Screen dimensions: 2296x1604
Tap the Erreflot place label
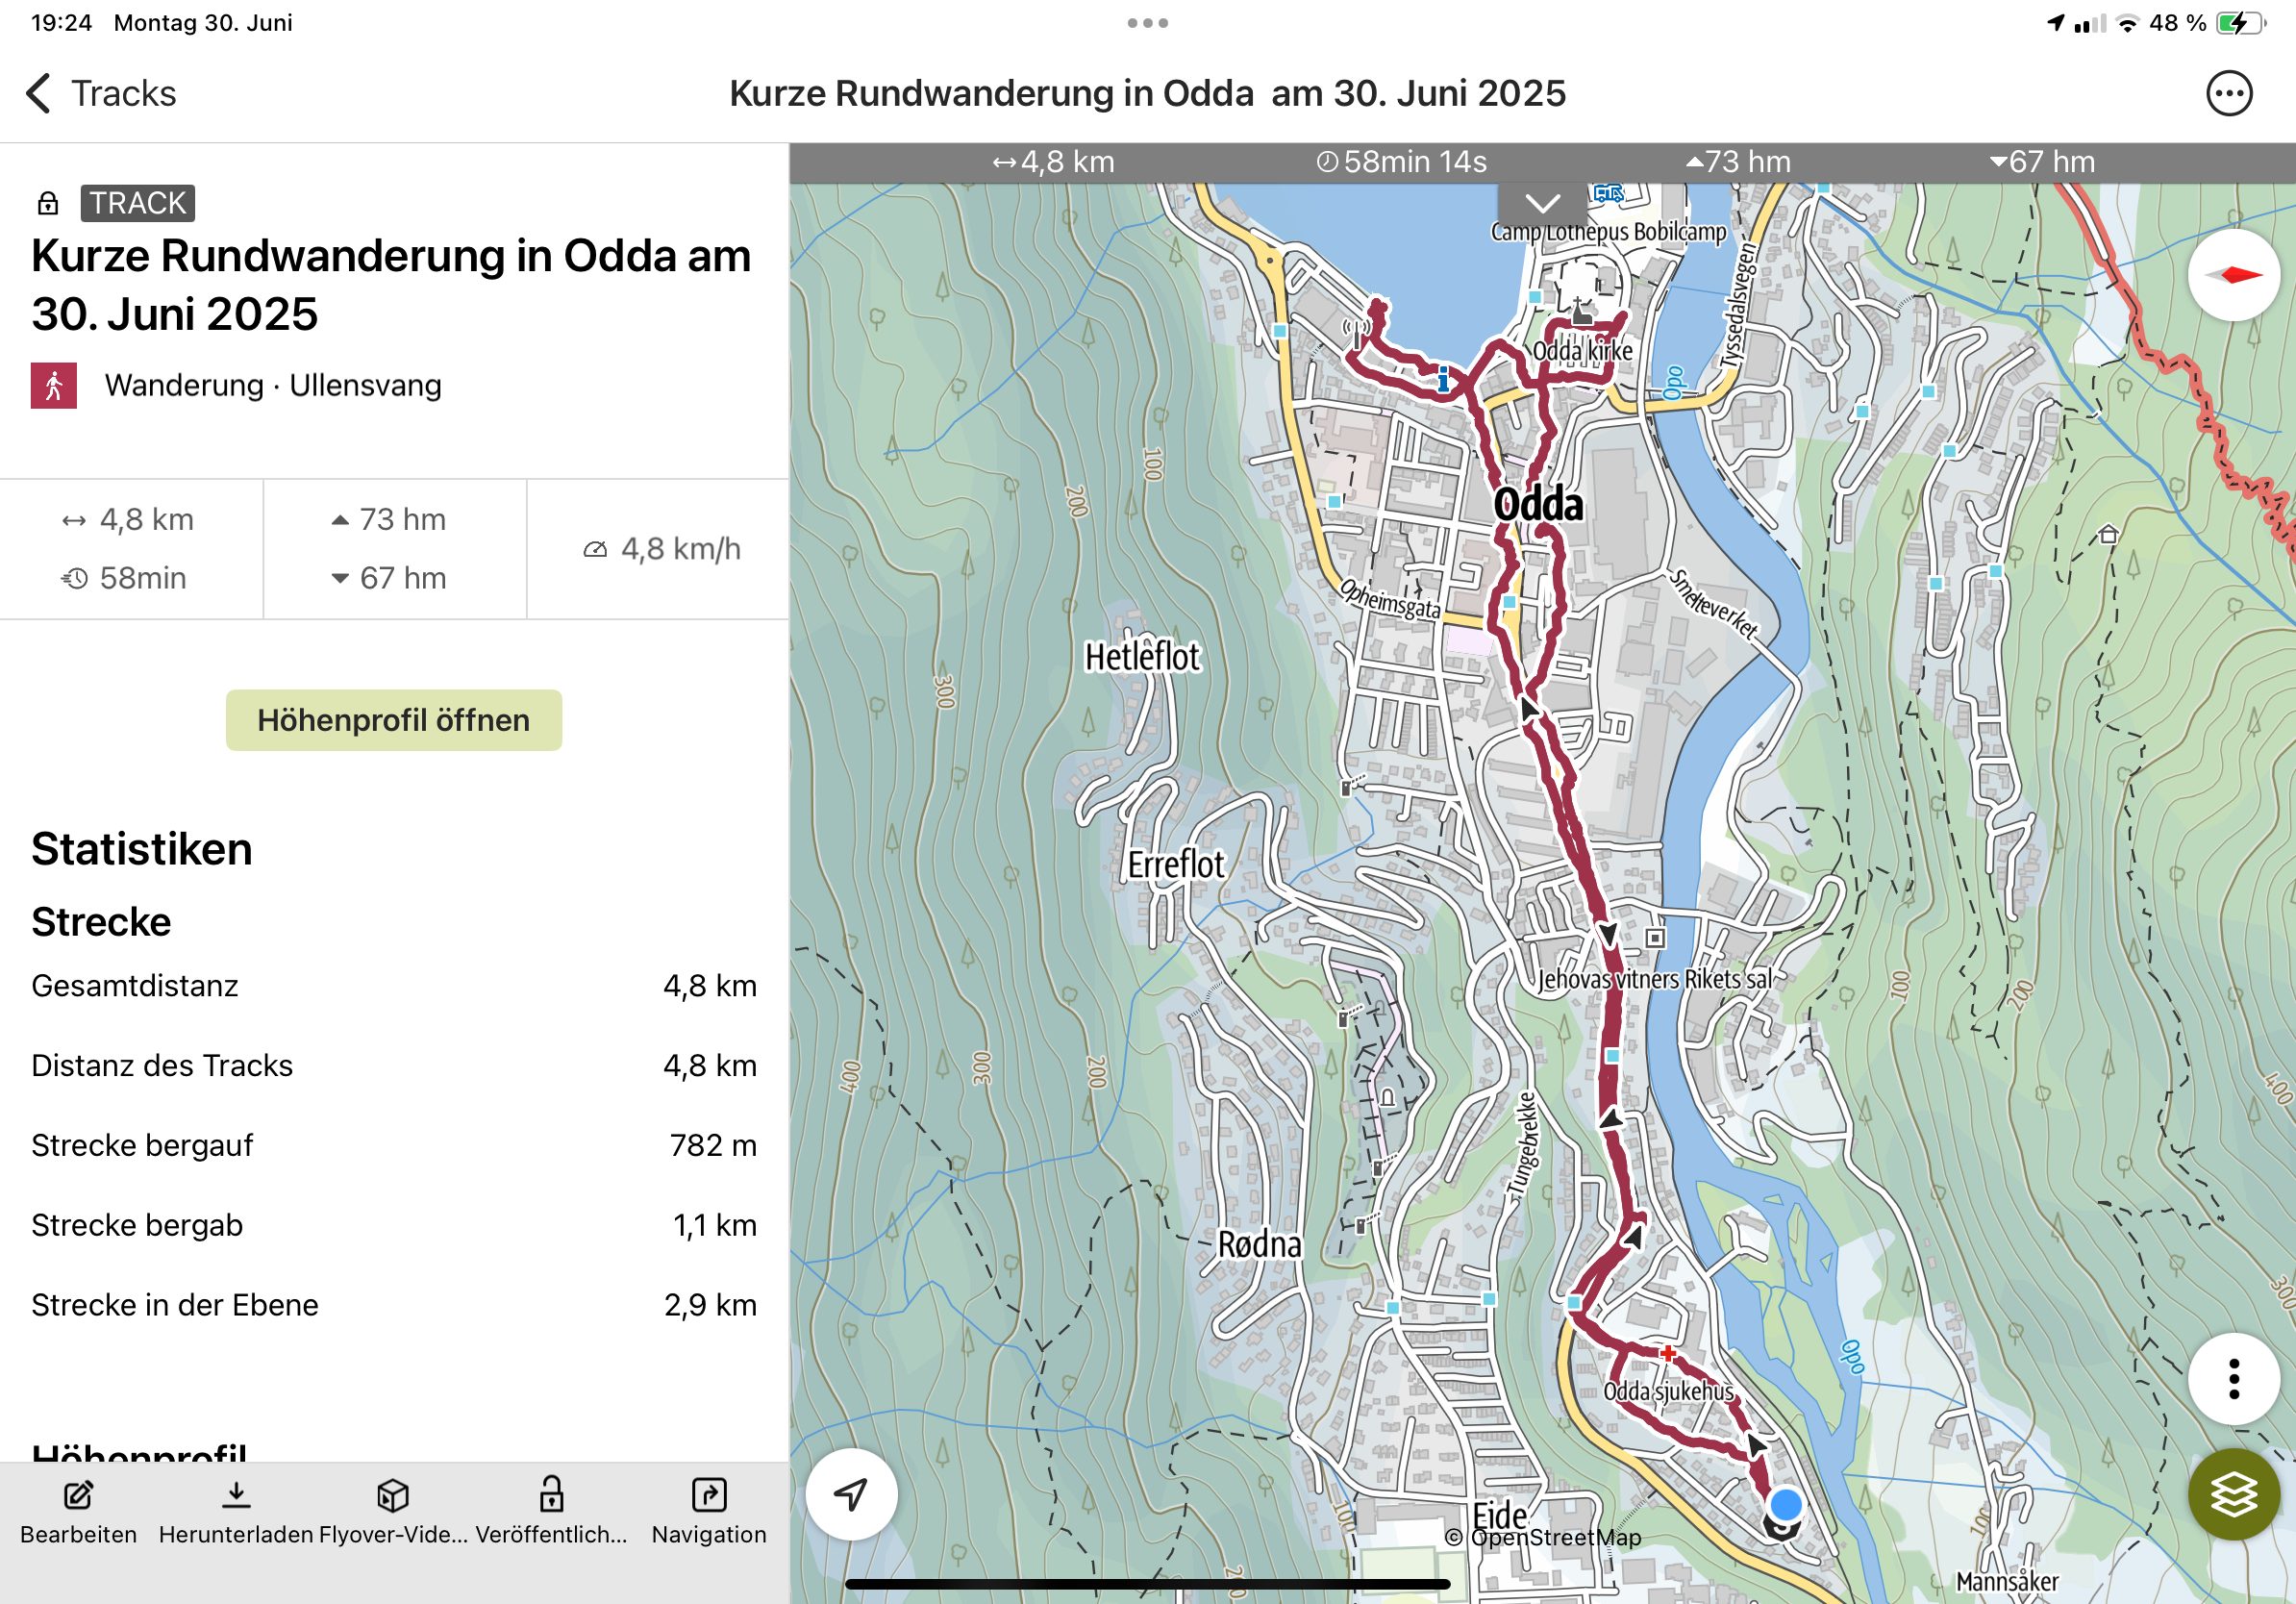click(1175, 864)
